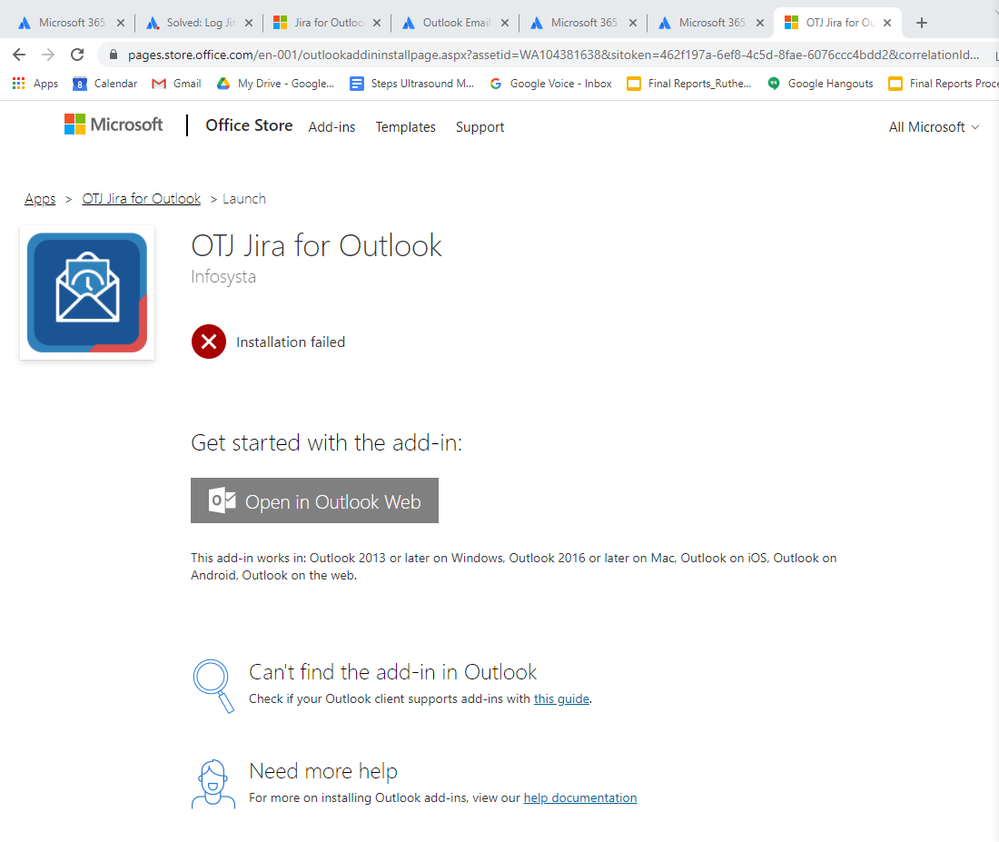
Task: Open the Calendar bookmark
Action: (x=104, y=83)
